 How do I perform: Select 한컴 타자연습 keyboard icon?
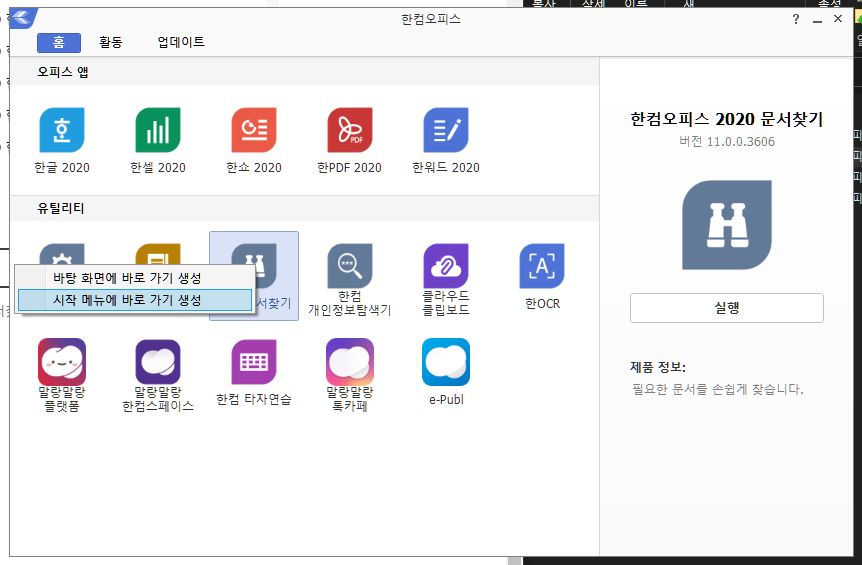[x=253, y=362]
